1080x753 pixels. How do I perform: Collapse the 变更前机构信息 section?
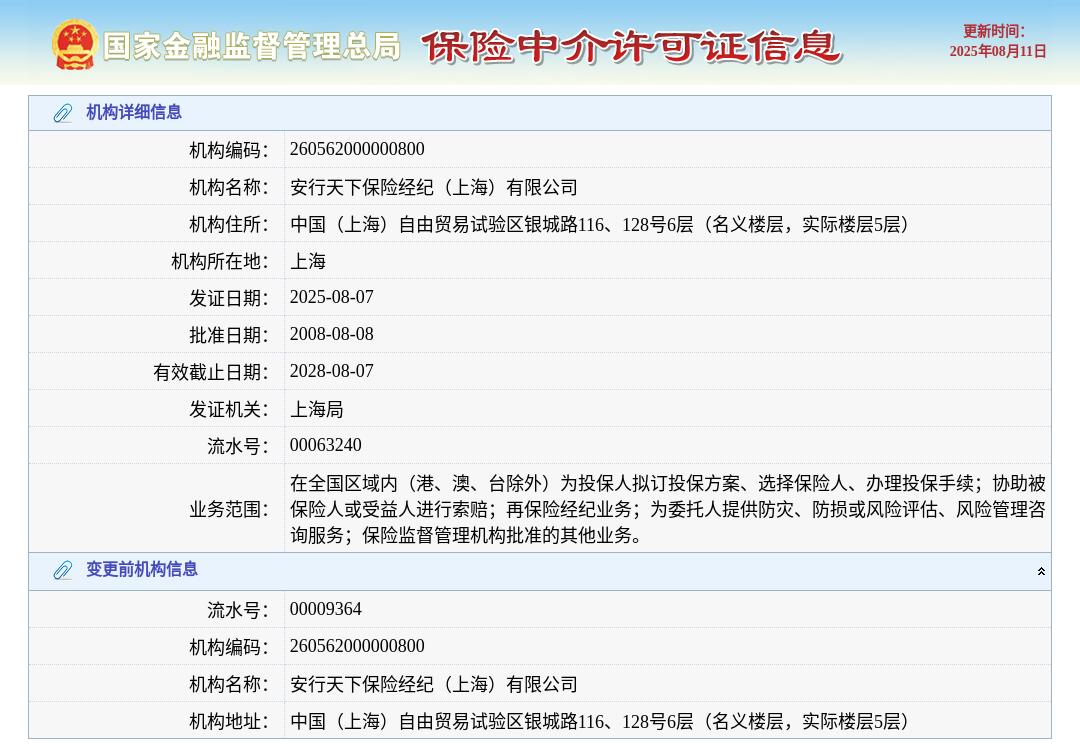click(x=1041, y=571)
